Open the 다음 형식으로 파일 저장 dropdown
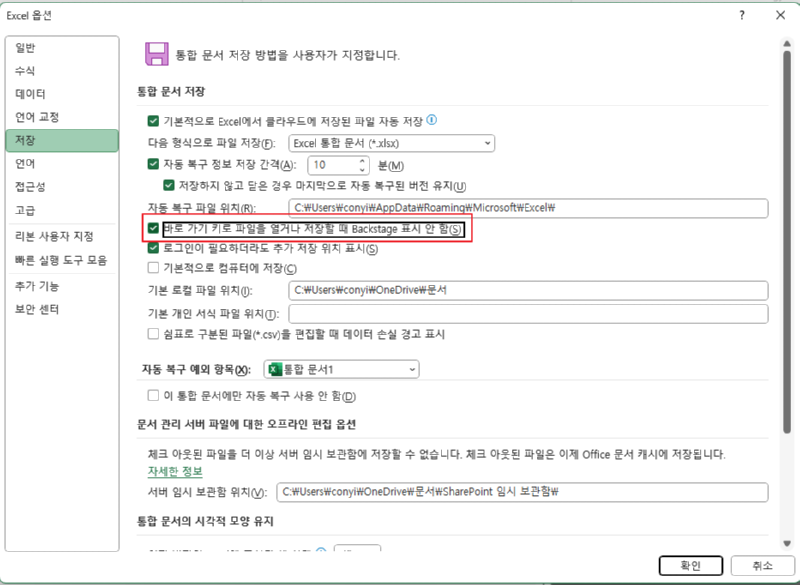The height and width of the screenshot is (585, 800). (391, 144)
